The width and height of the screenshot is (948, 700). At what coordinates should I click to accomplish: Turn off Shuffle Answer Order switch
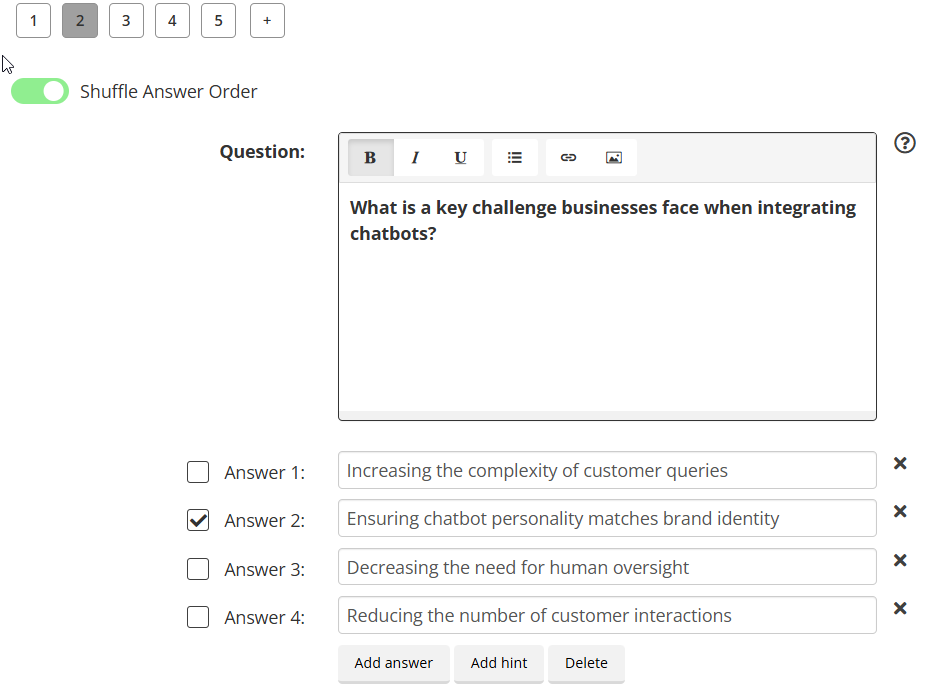coord(40,91)
